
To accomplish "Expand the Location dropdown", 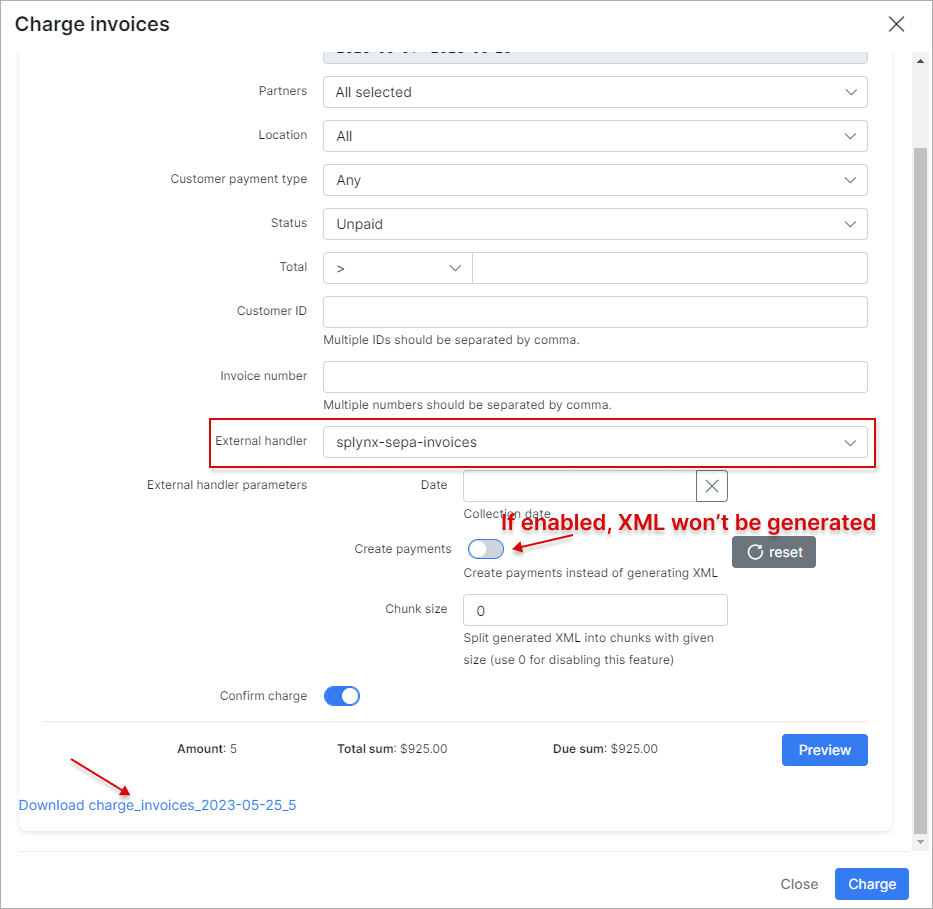I will [595, 136].
